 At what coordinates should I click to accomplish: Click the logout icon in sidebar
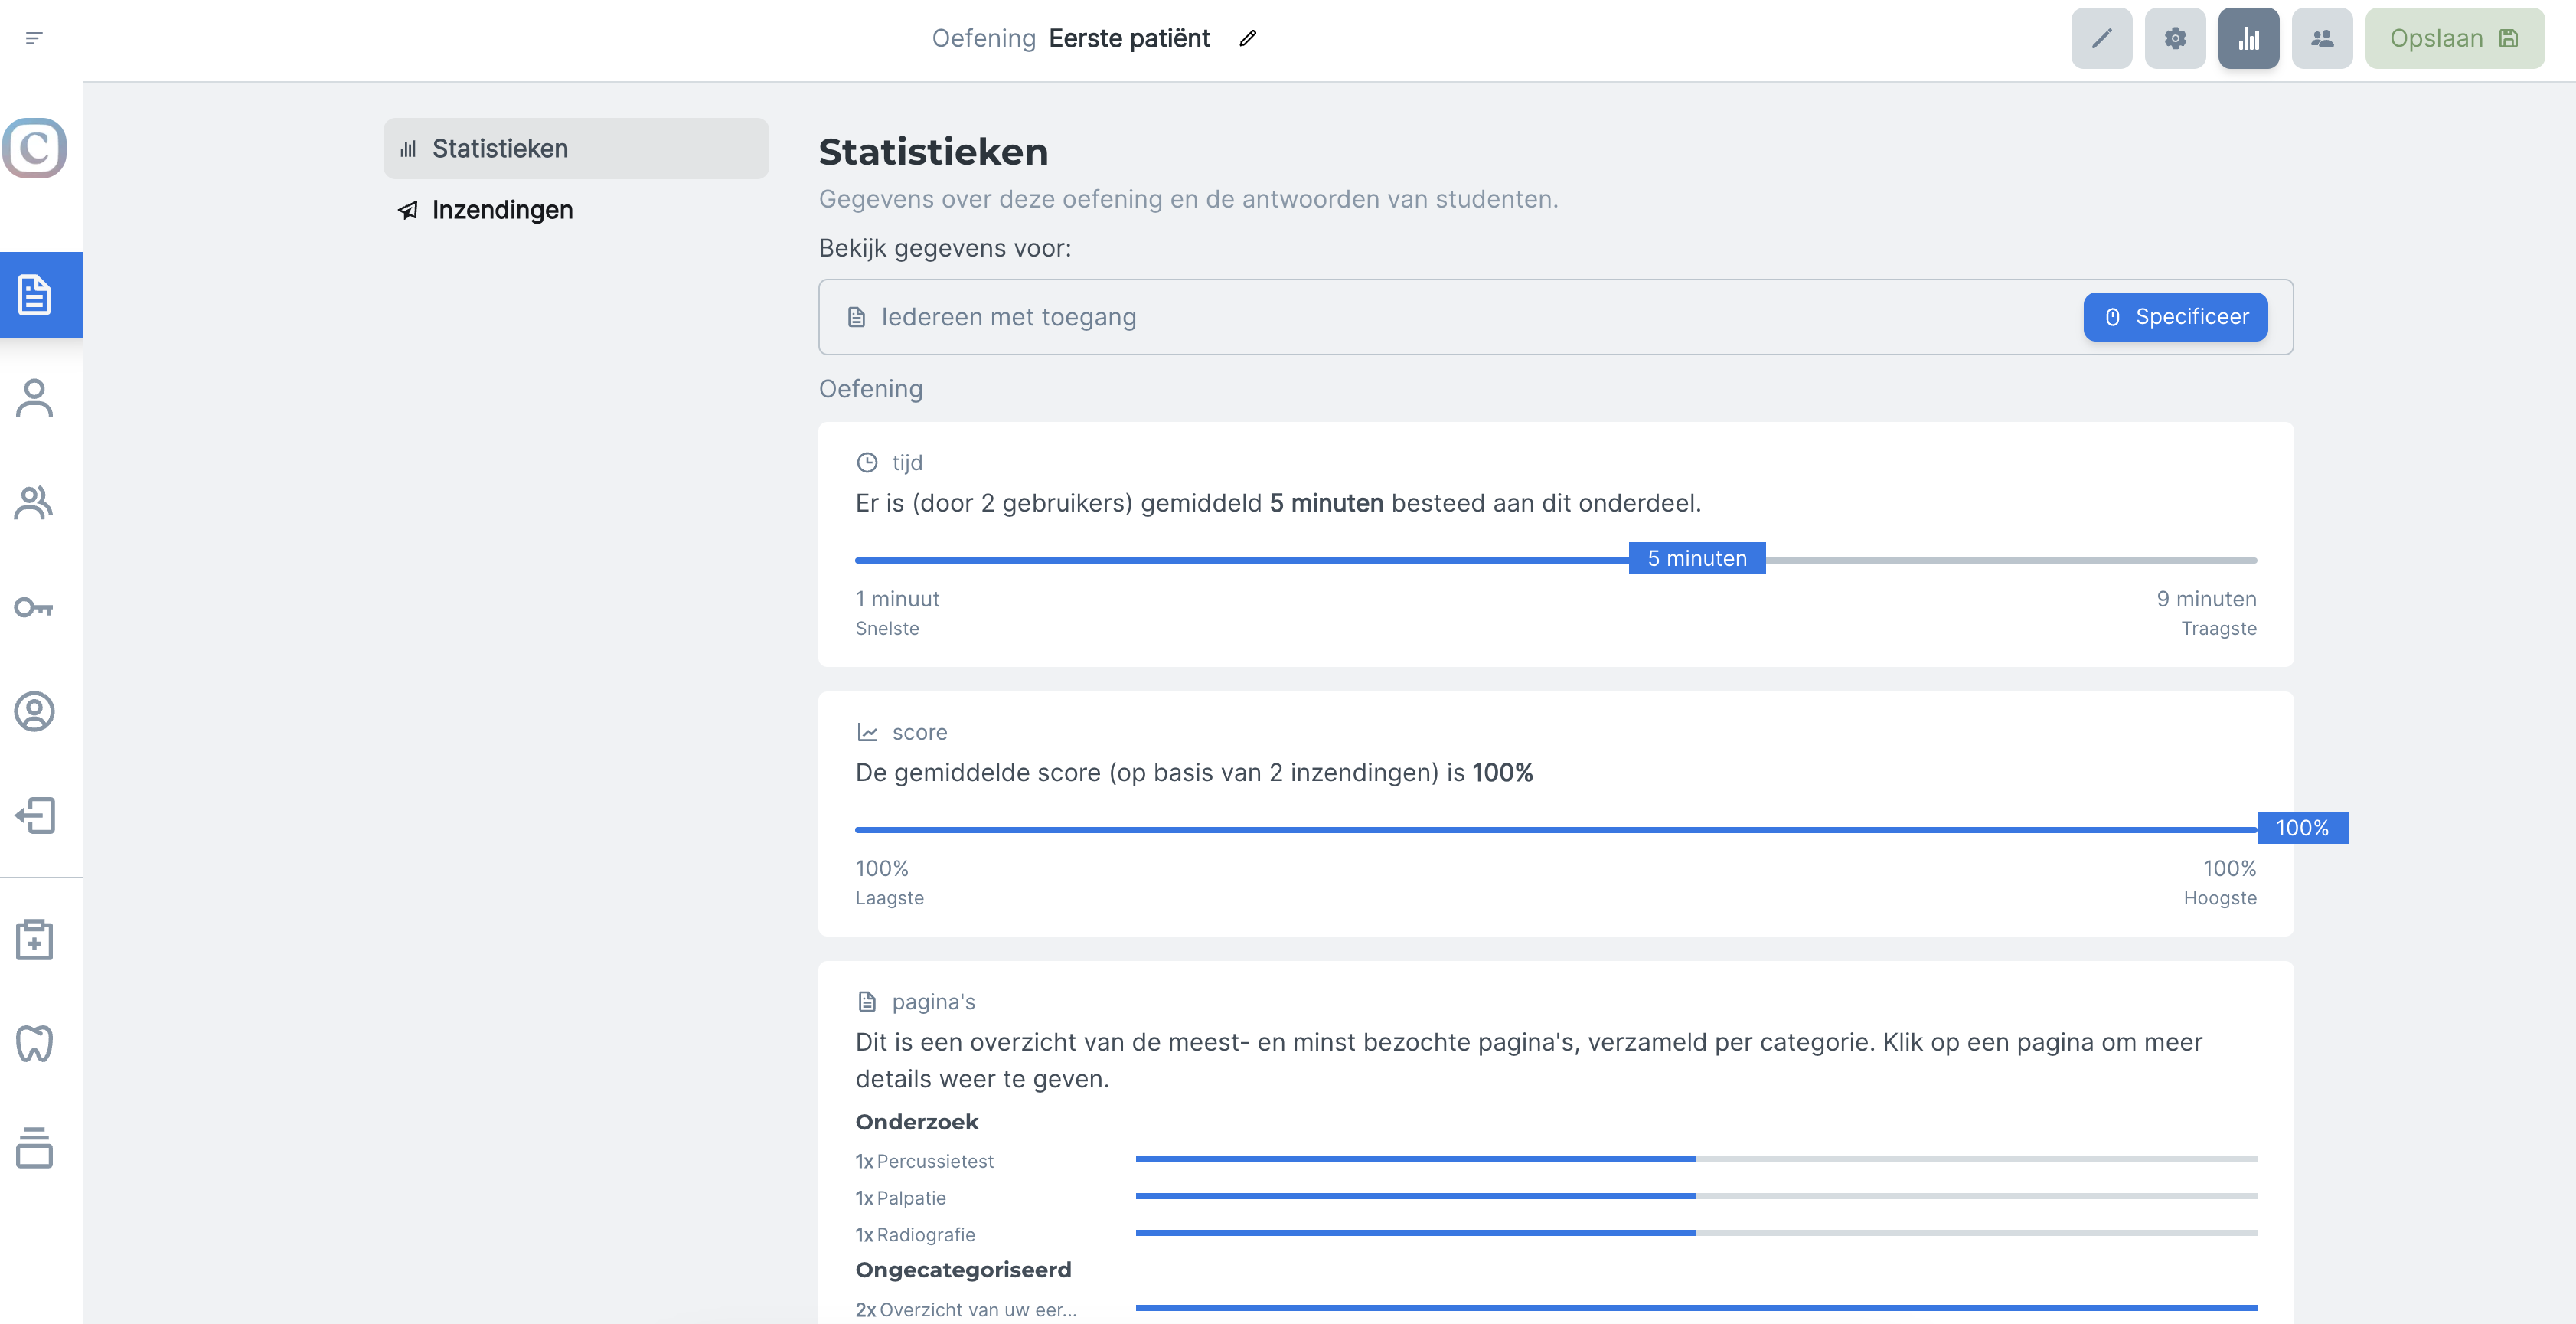(x=34, y=815)
